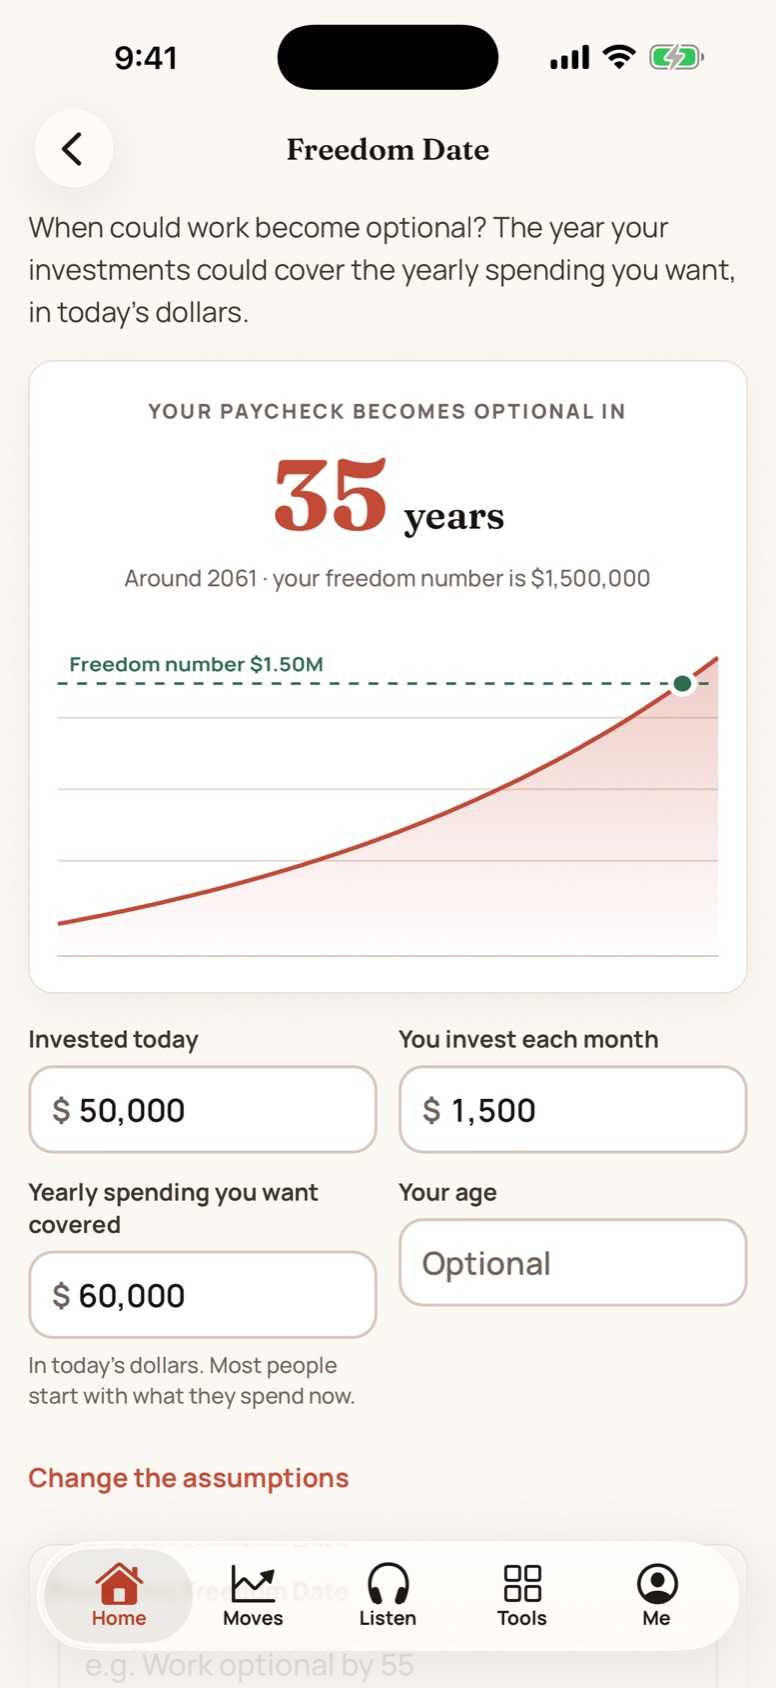Viewport: 776px width, 1688px height.
Task: Open the Me profile icon
Action: point(657,1583)
